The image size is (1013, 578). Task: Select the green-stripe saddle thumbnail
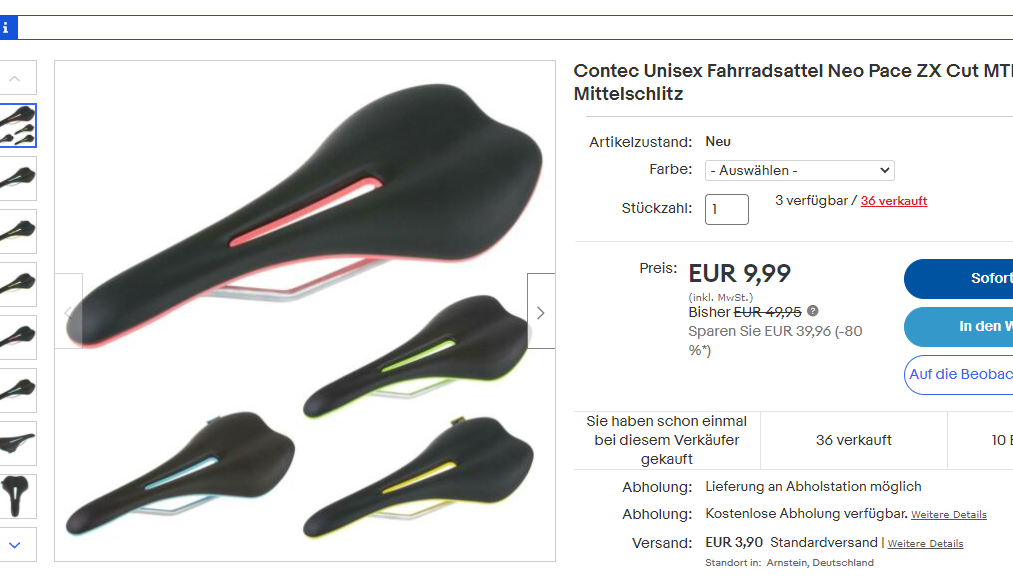click(17, 231)
